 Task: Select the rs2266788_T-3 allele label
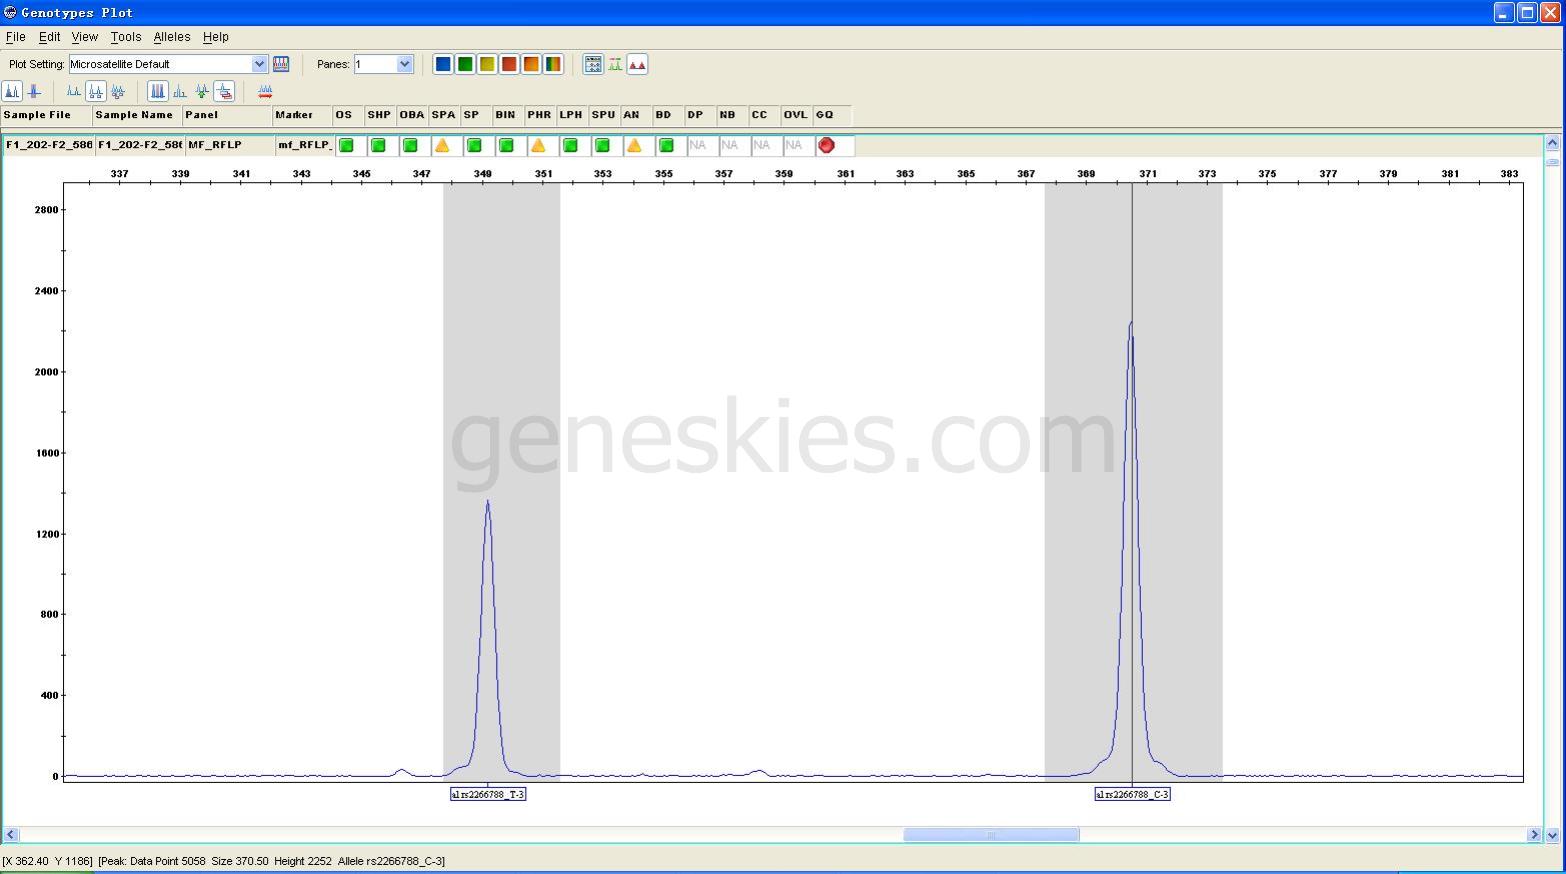tap(488, 794)
